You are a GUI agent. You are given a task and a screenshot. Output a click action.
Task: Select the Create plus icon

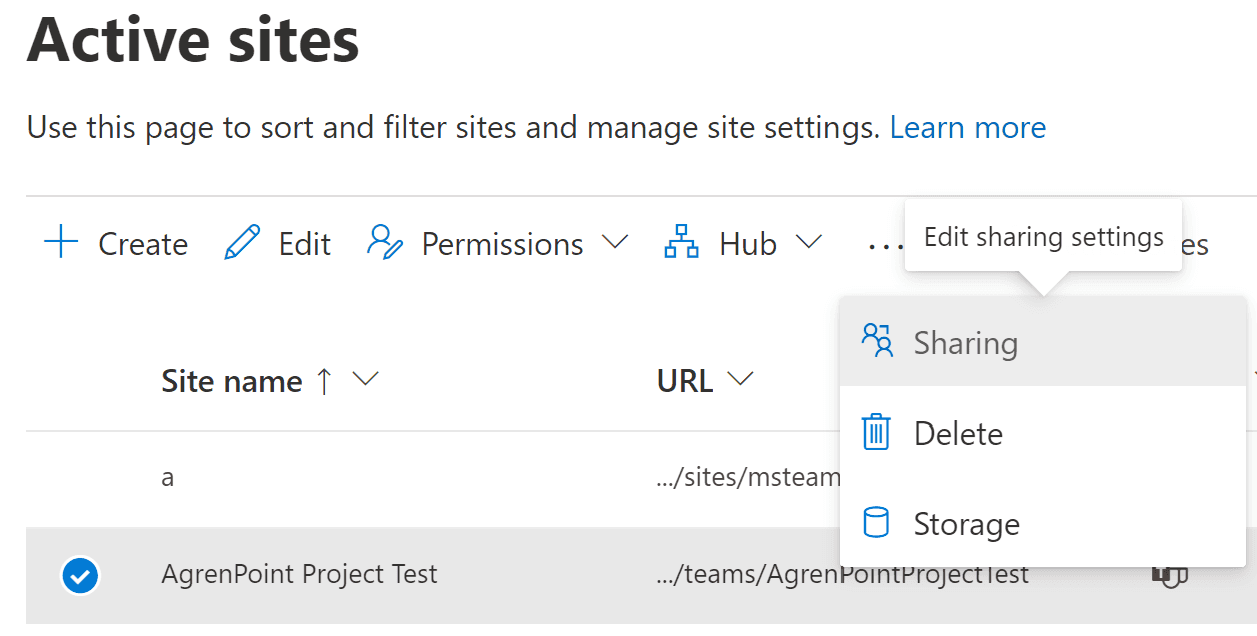point(59,242)
